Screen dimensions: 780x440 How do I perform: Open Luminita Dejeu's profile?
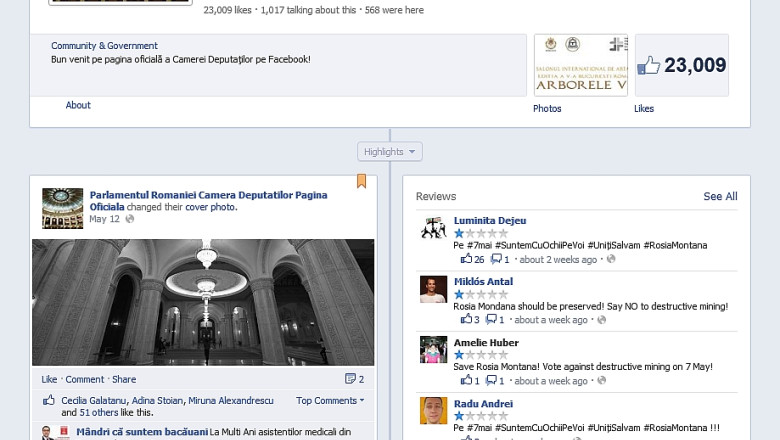tap(490, 221)
